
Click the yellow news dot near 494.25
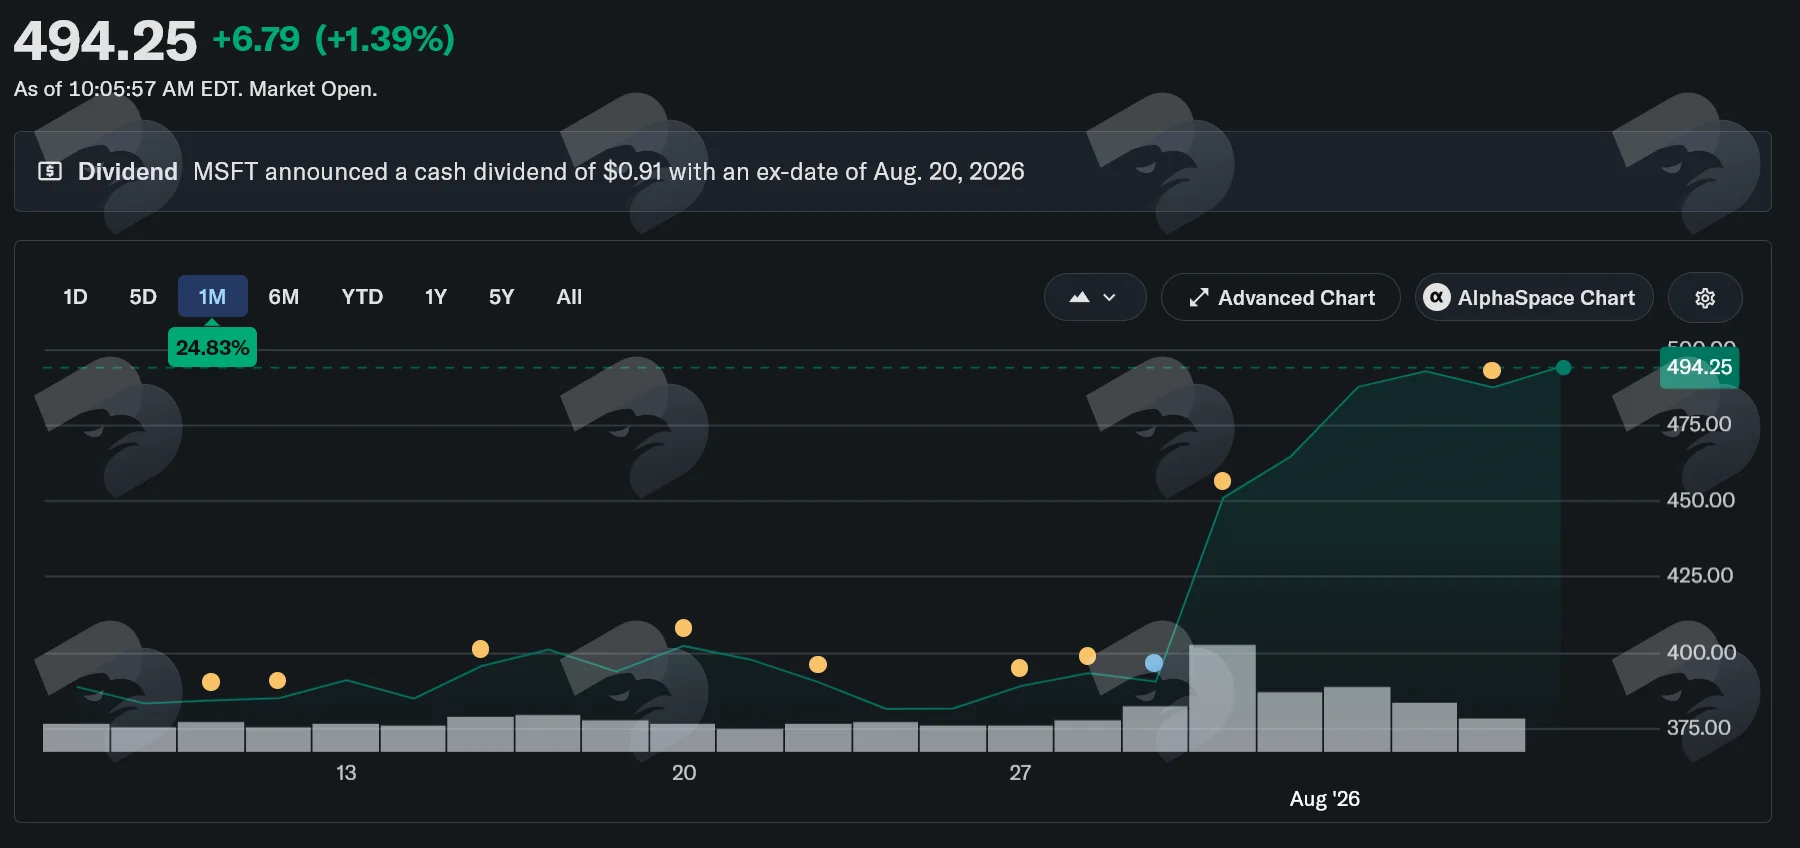coord(1492,370)
